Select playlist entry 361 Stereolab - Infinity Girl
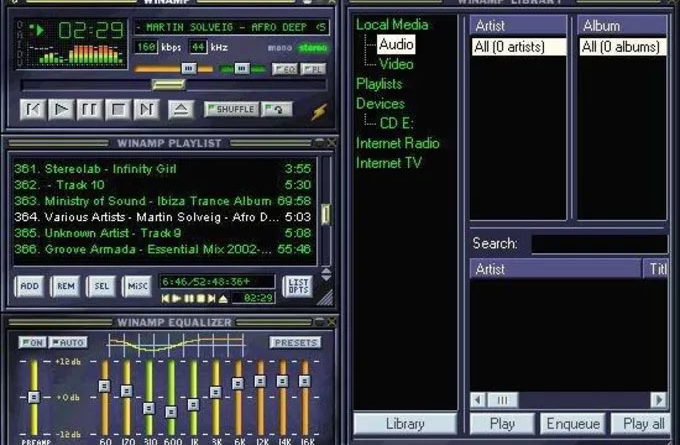The height and width of the screenshot is (445, 680). [x=162, y=169]
